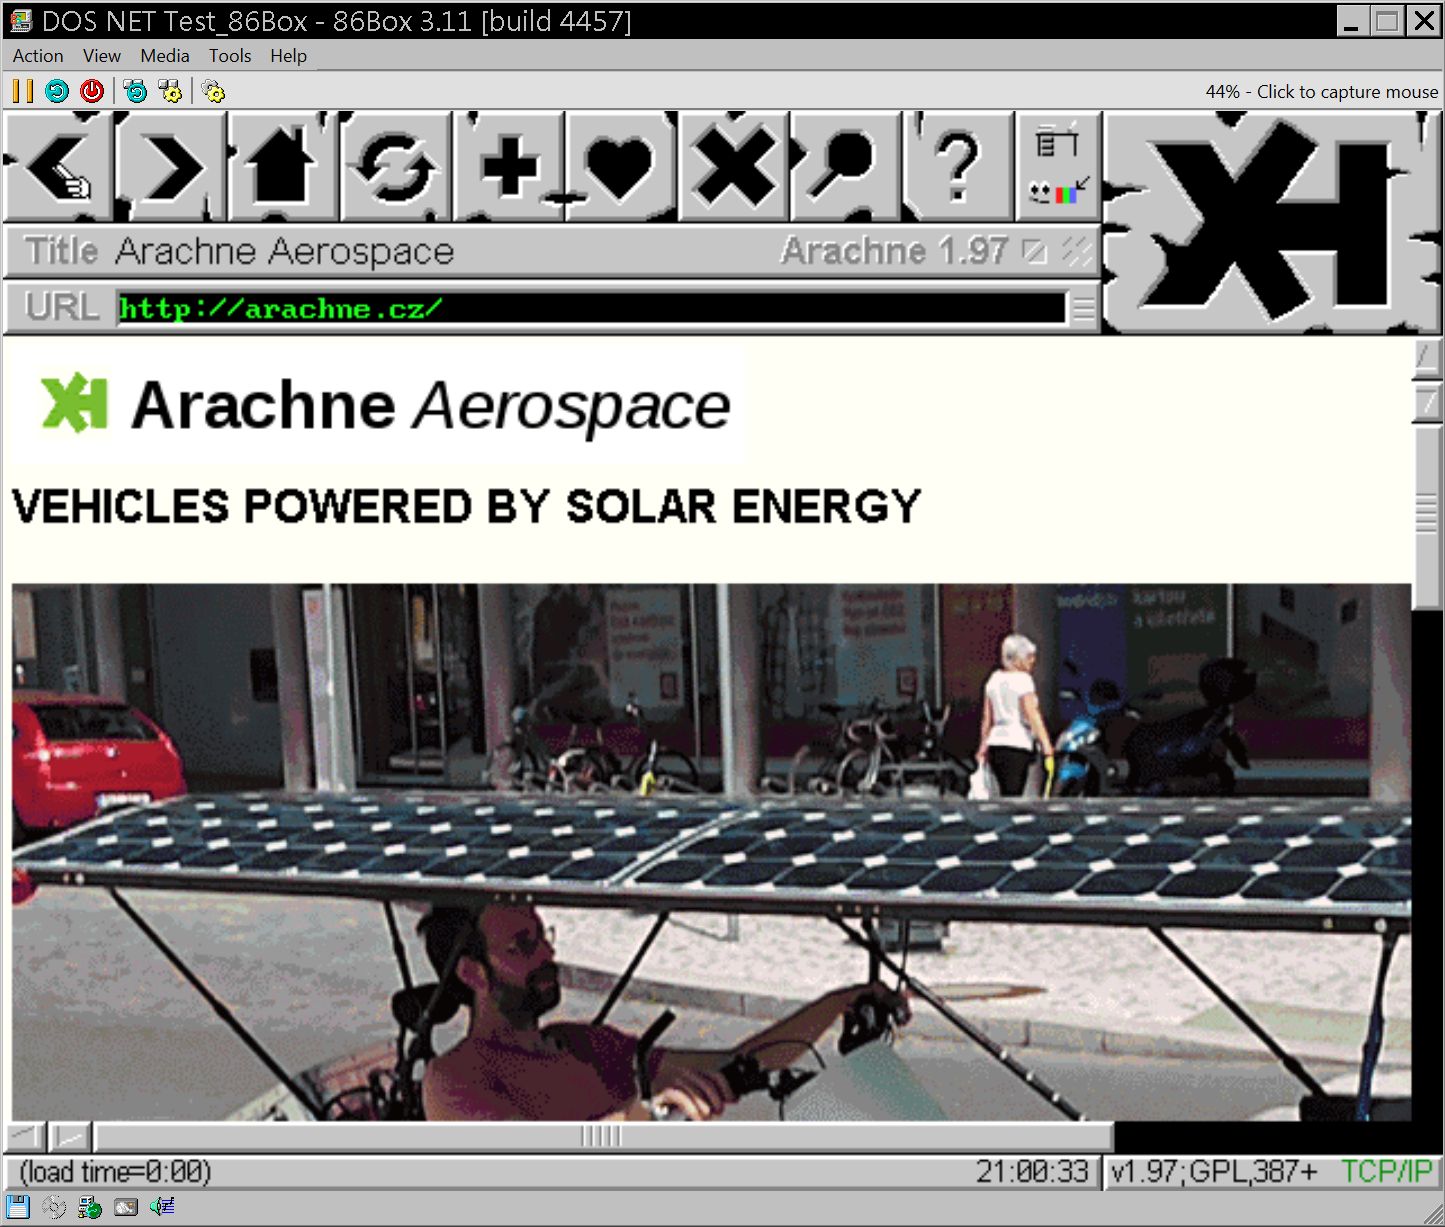Click the vertical scrollbar down arrow button
The width and height of the screenshot is (1445, 1227).
tap(1427, 401)
